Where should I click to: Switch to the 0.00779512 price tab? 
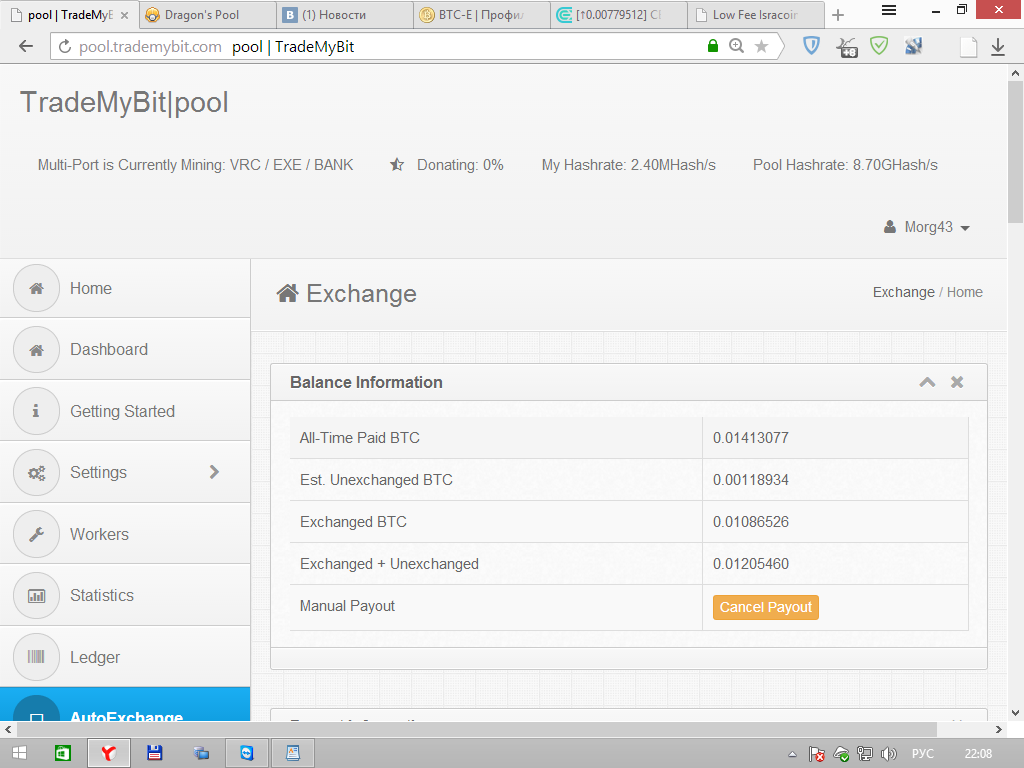click(x=618, y=14)
